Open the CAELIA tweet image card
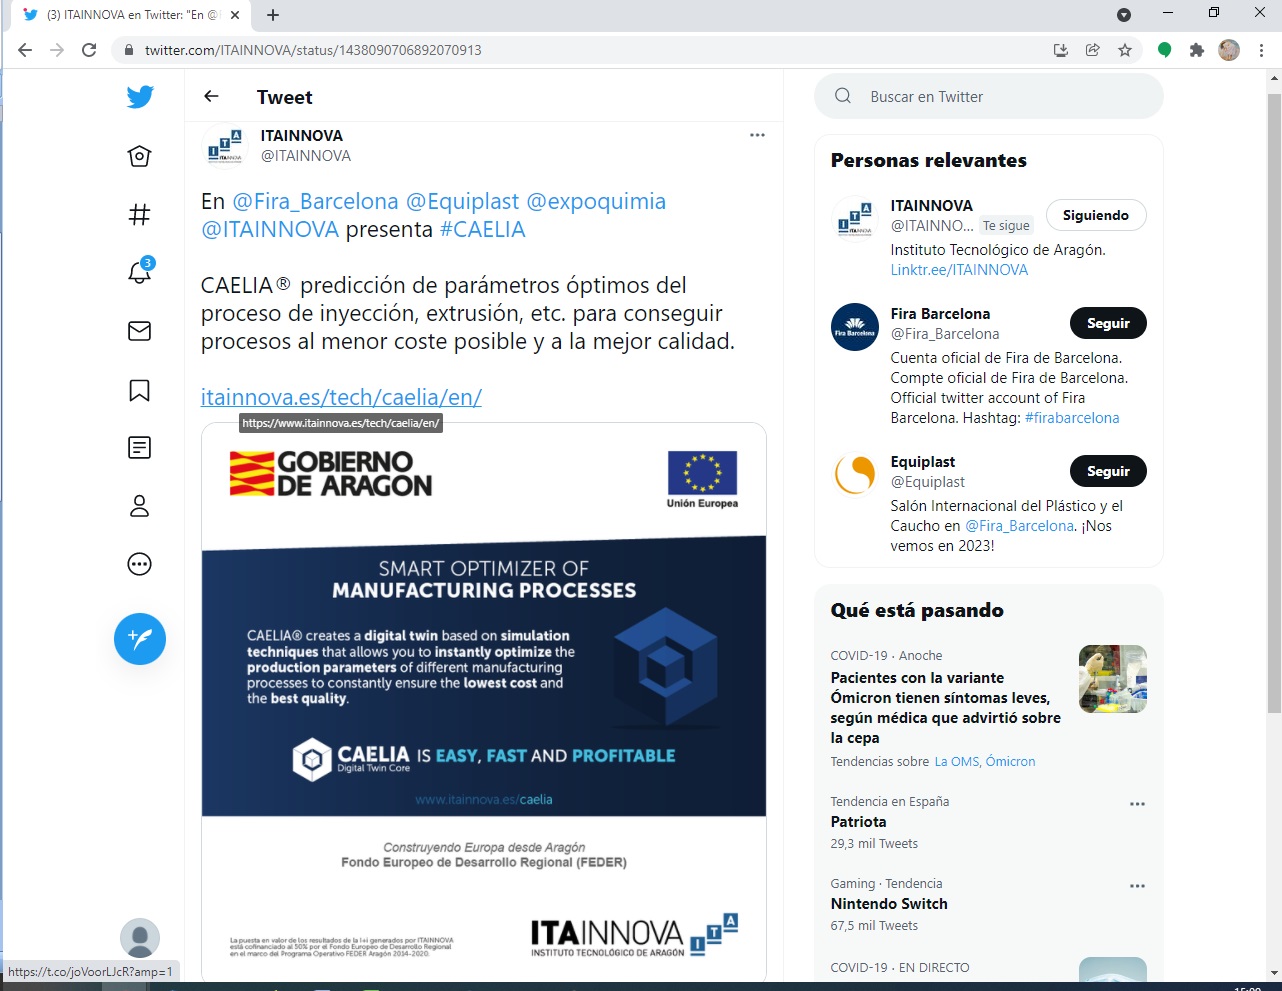The width and height of the screenshot is (1282, 991). (484, 700)
